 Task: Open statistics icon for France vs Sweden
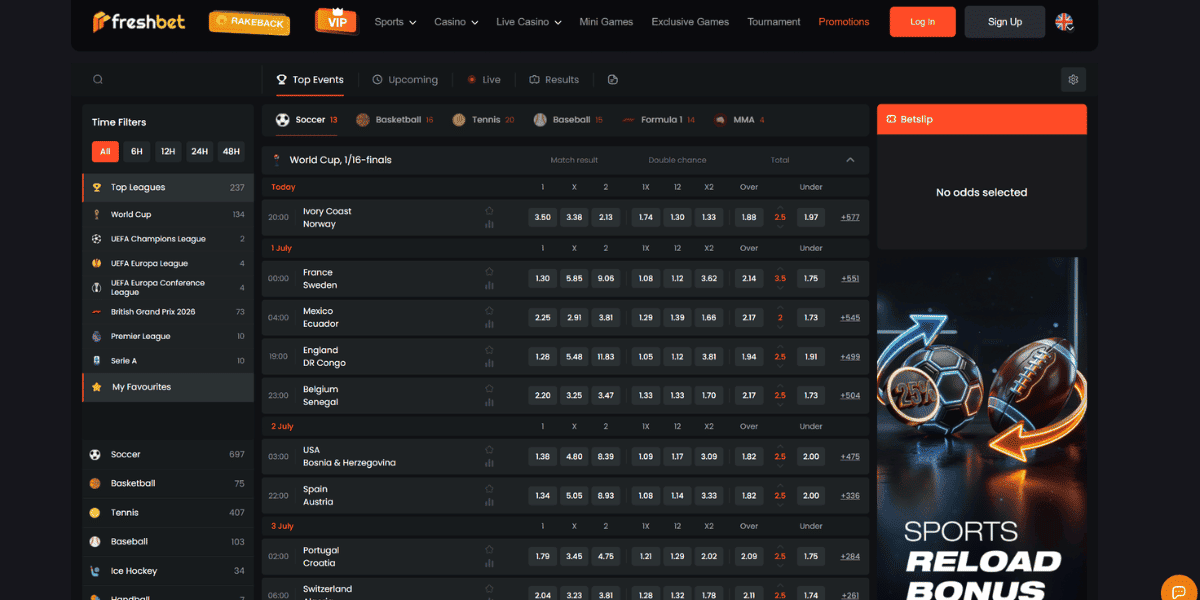(489, 285)
